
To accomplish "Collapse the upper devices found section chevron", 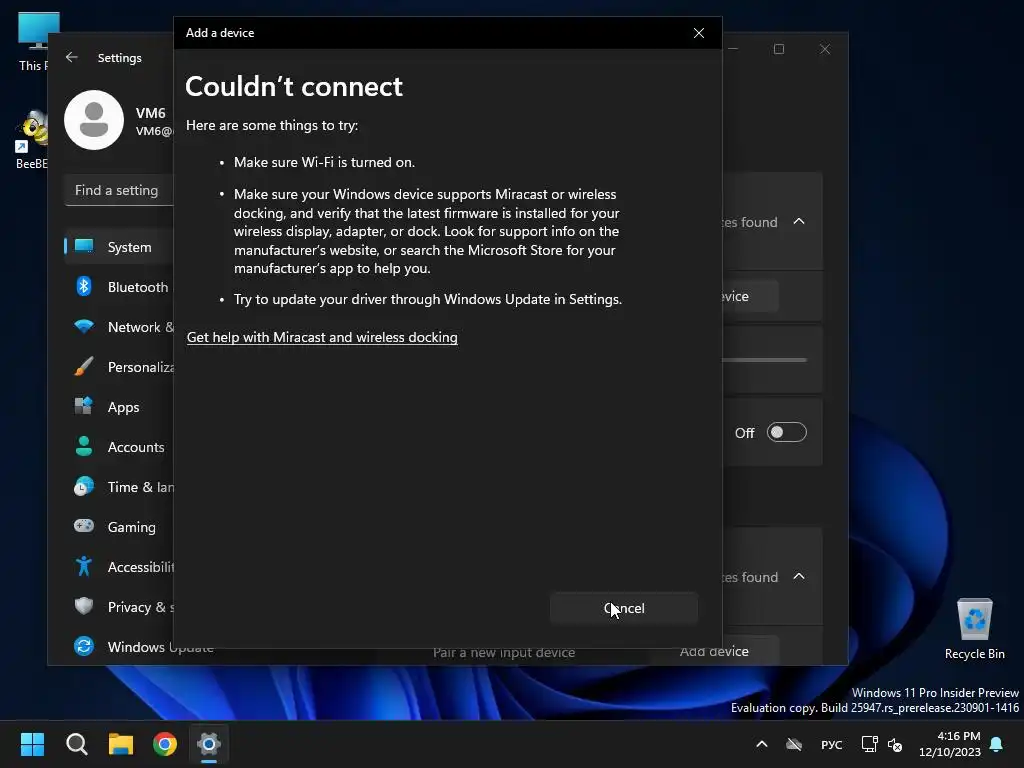I will (799, 221).
